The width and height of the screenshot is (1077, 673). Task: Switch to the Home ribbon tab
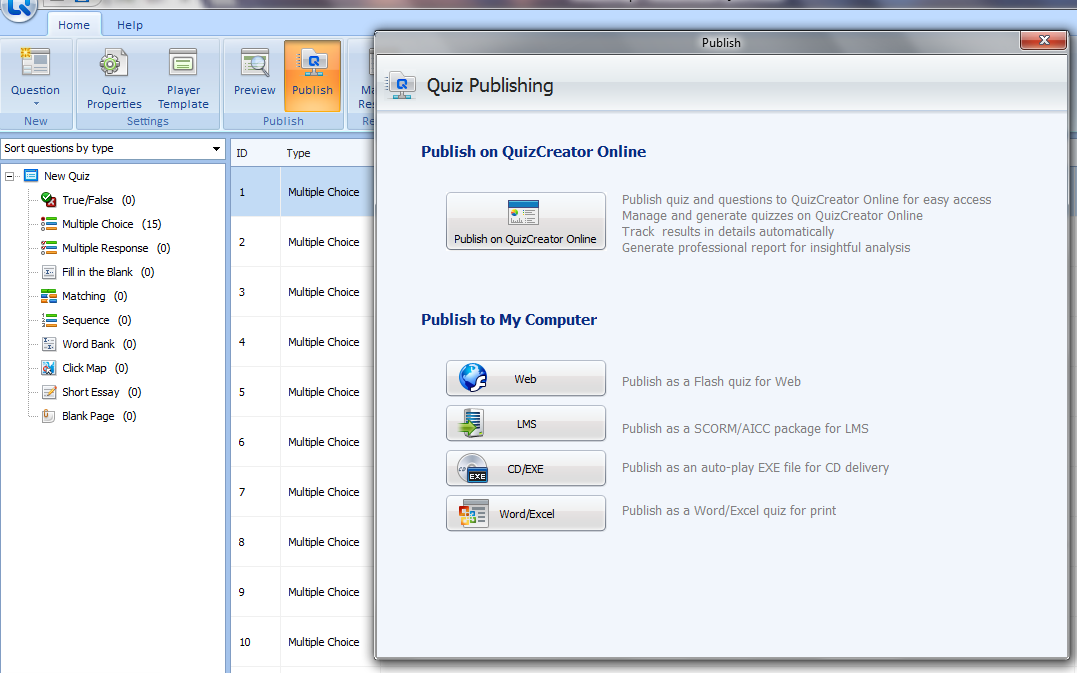[x=74, y=25]
